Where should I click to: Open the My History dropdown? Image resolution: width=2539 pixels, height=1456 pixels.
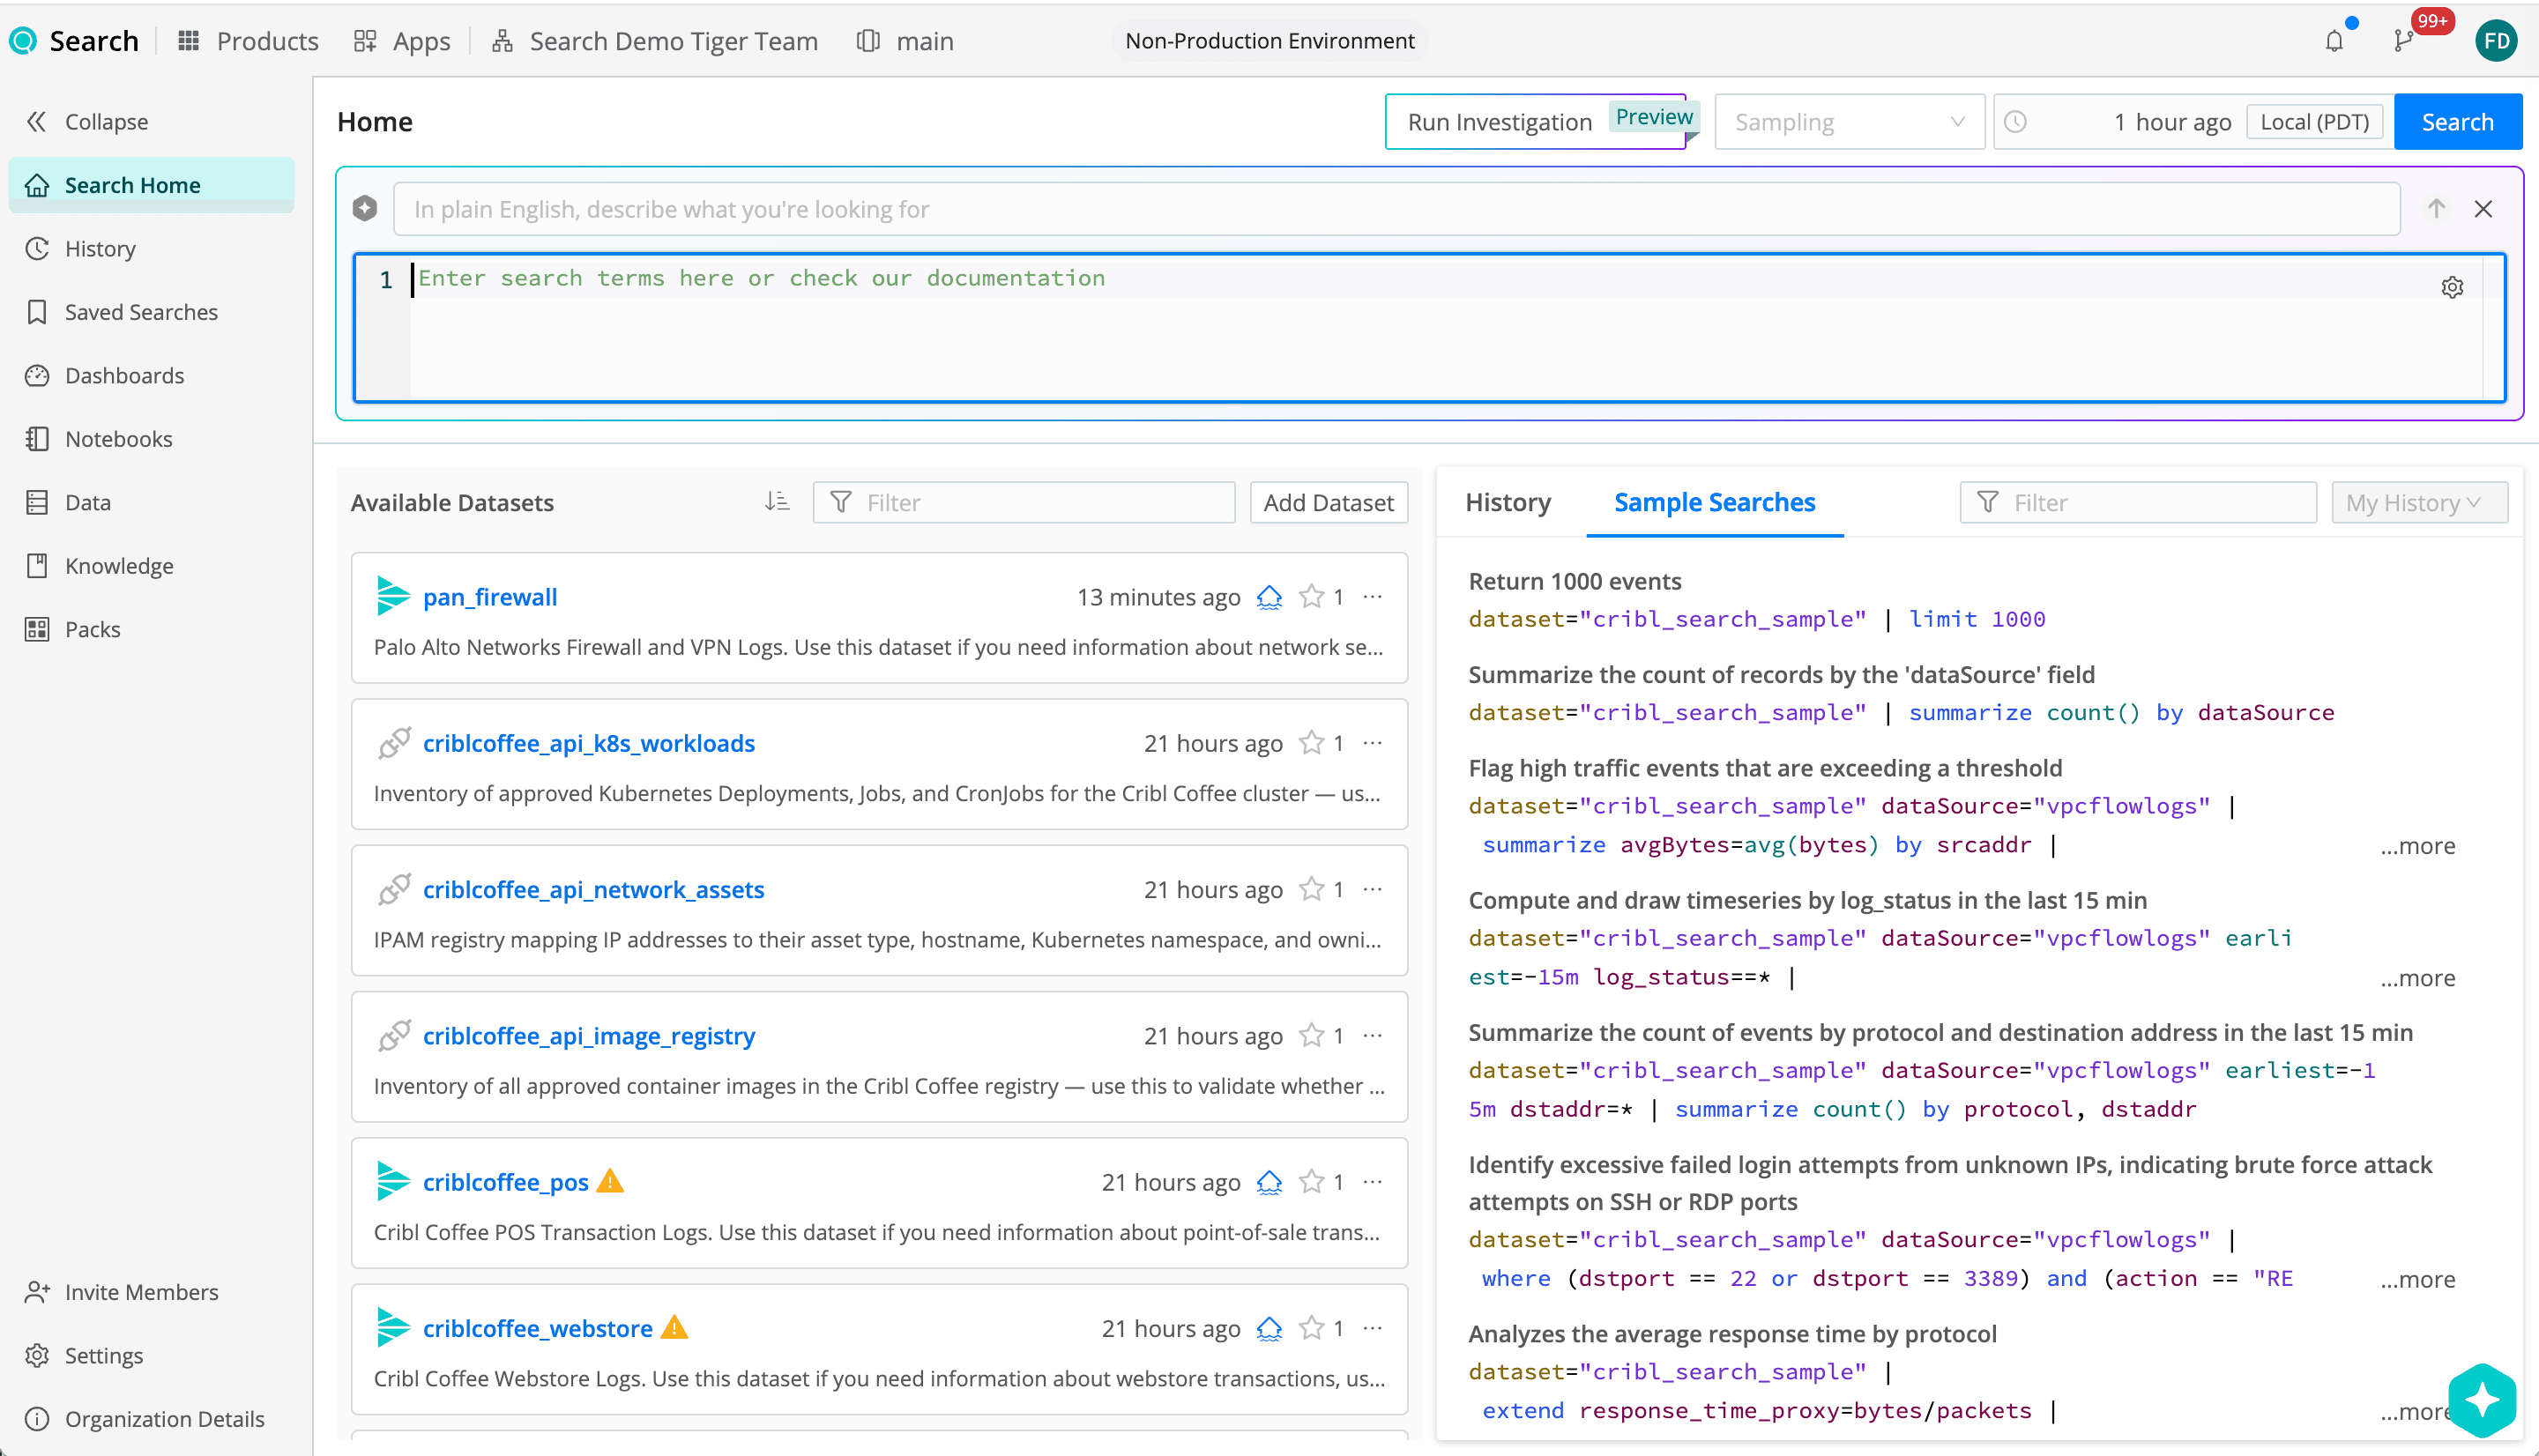pyautogui.click(x=2419, y=502)
